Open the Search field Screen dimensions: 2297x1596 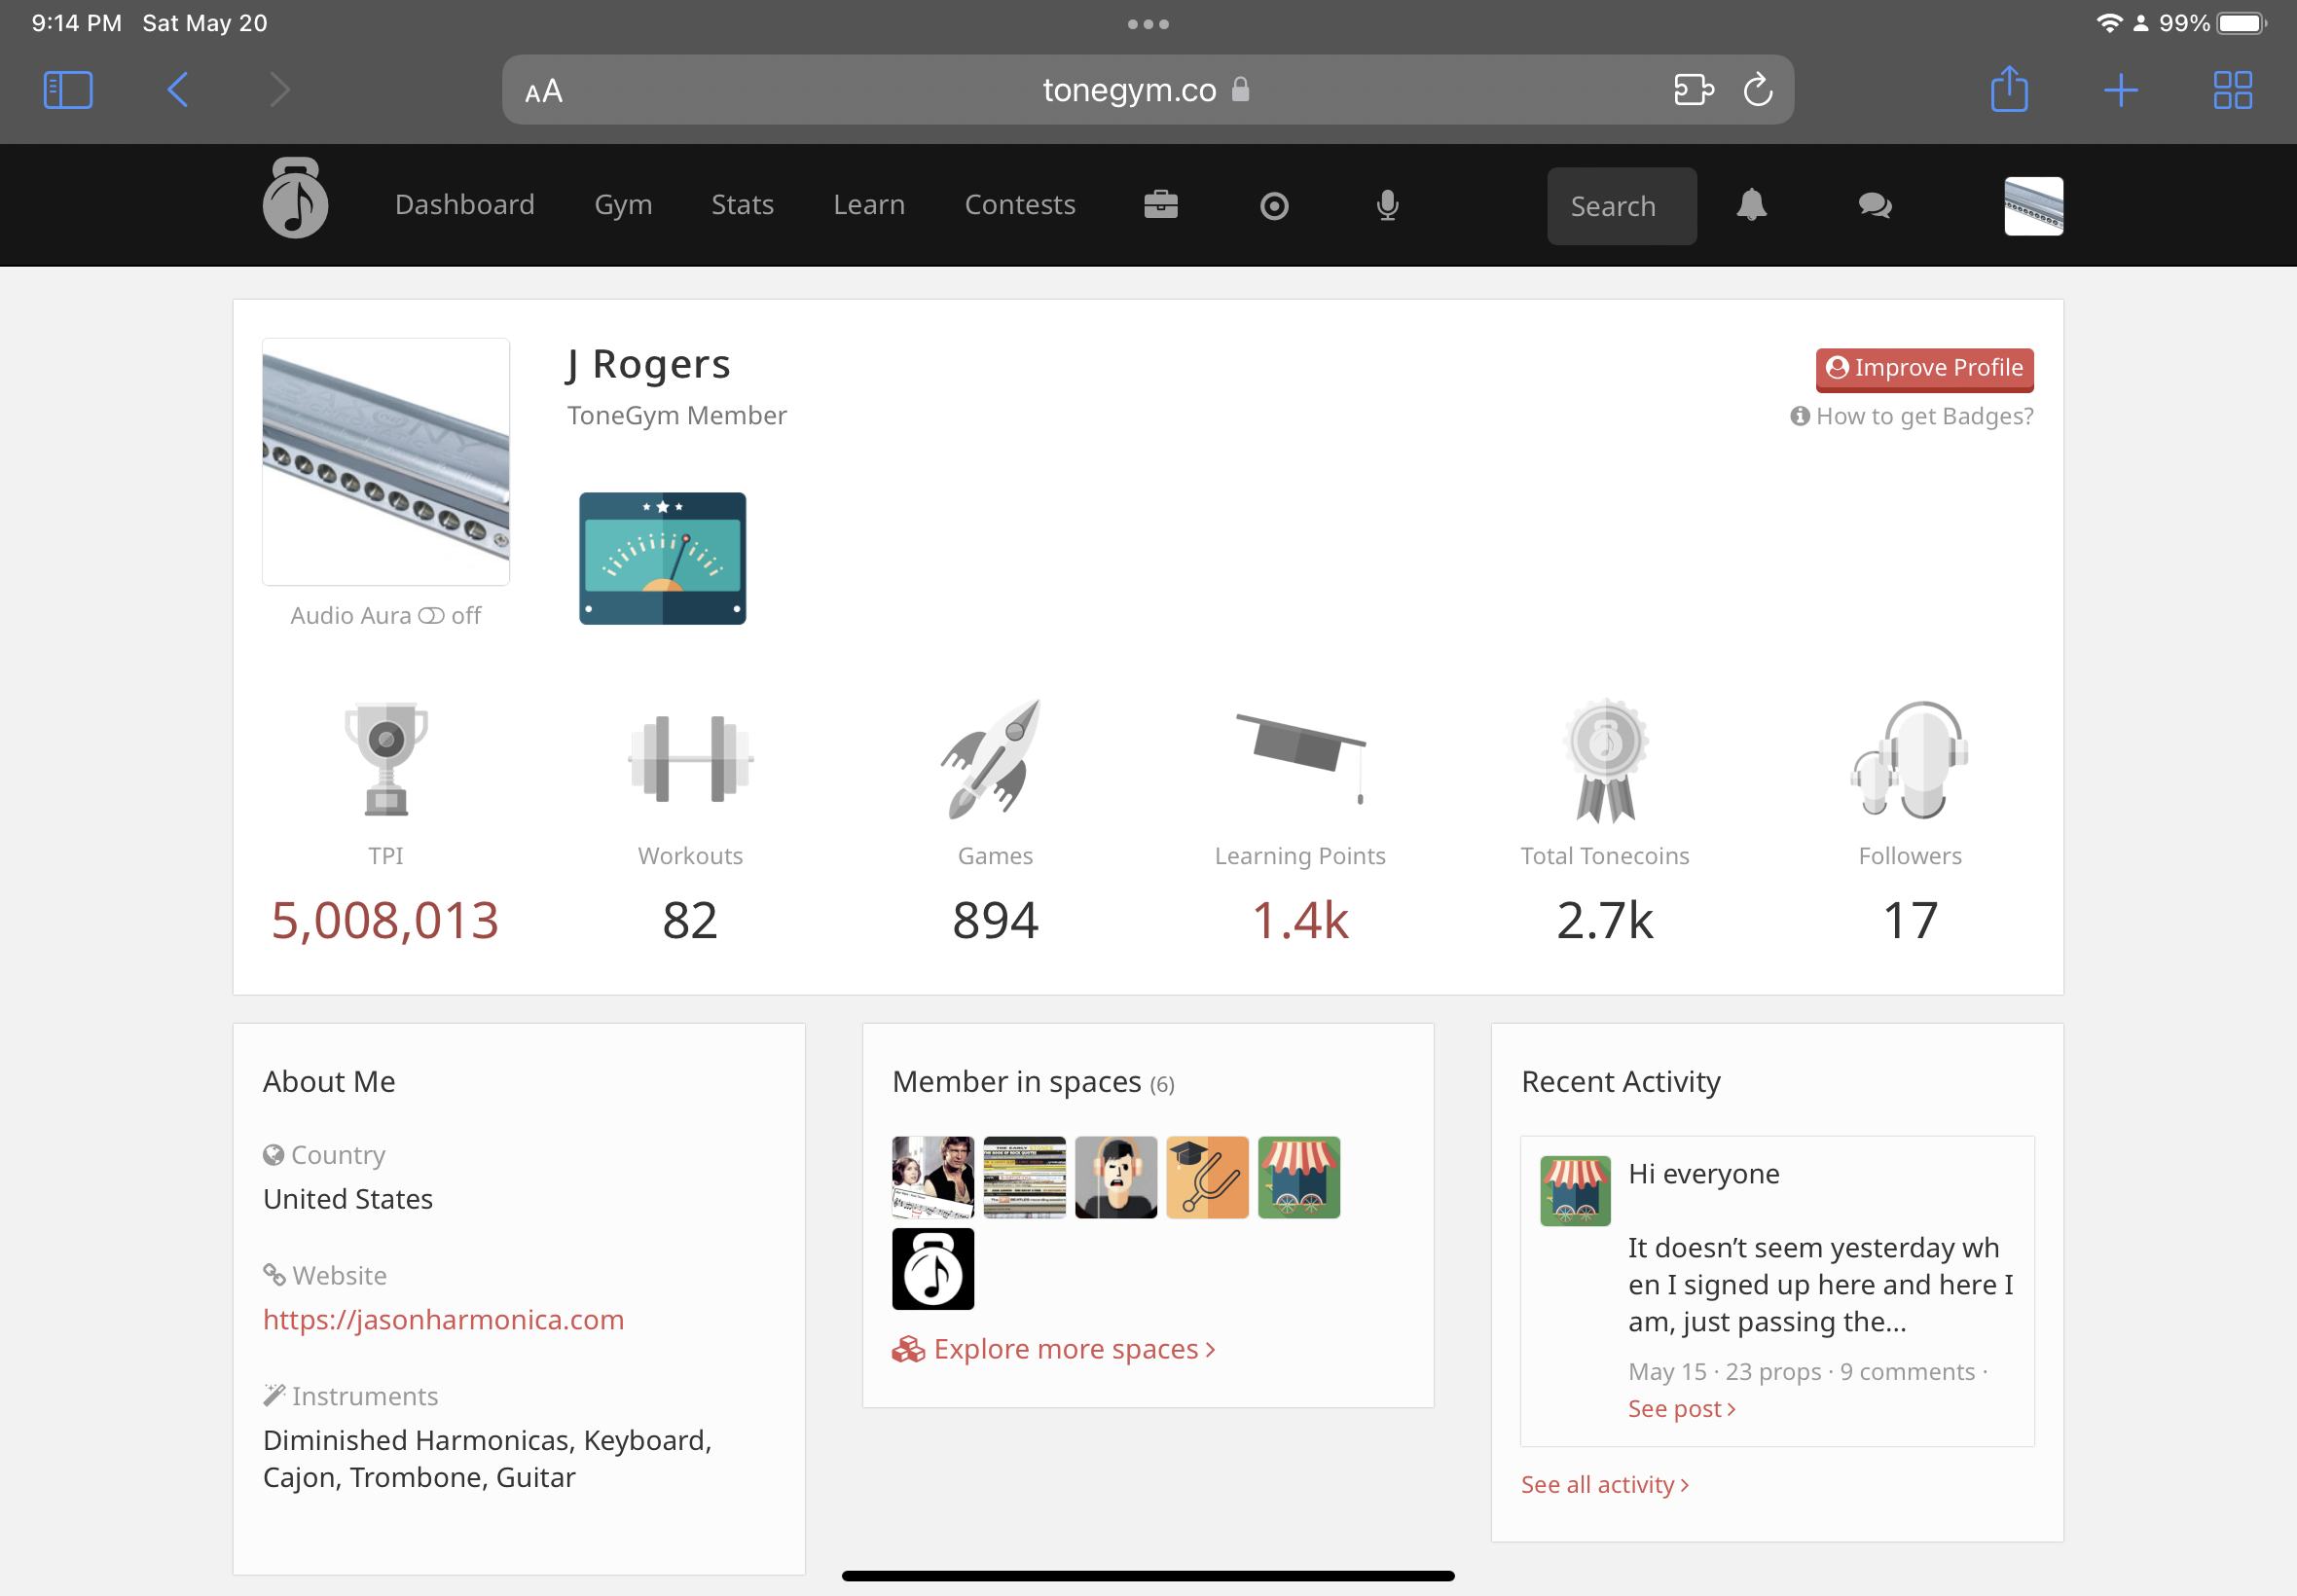coord(1620,206)
